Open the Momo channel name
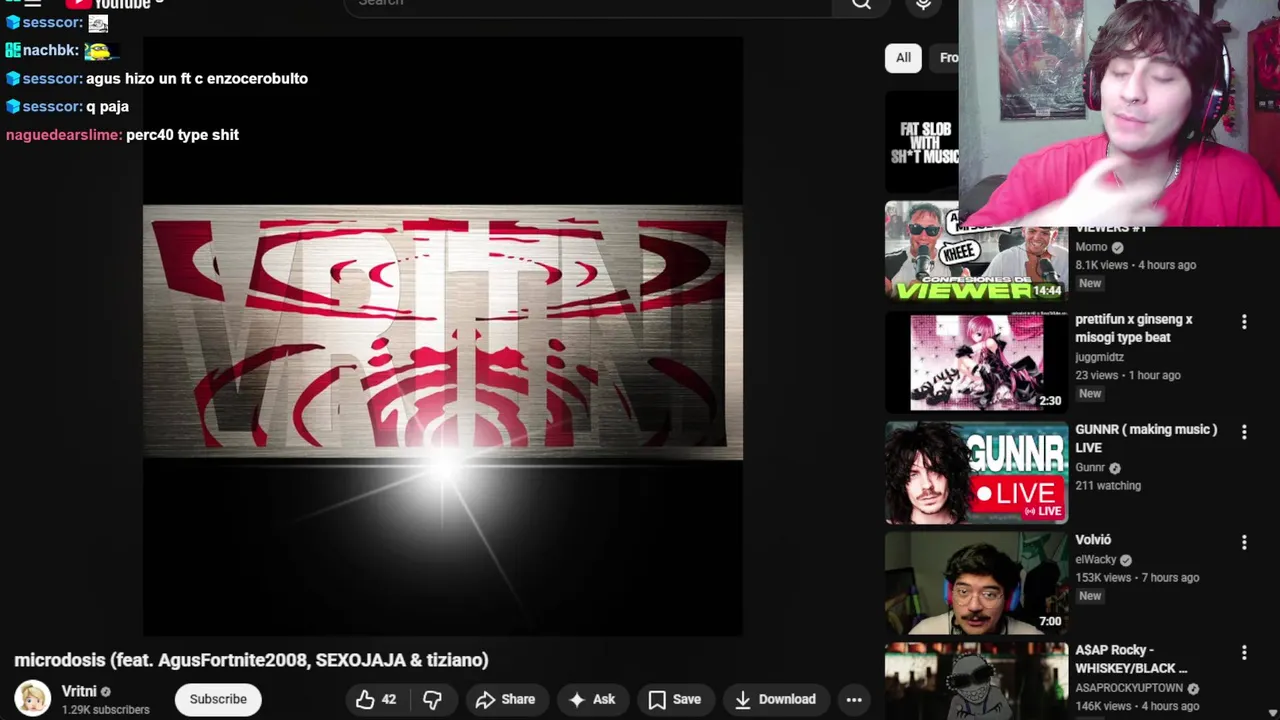Viewport: 1280px width, 720px height. (x=1091, y=247)
